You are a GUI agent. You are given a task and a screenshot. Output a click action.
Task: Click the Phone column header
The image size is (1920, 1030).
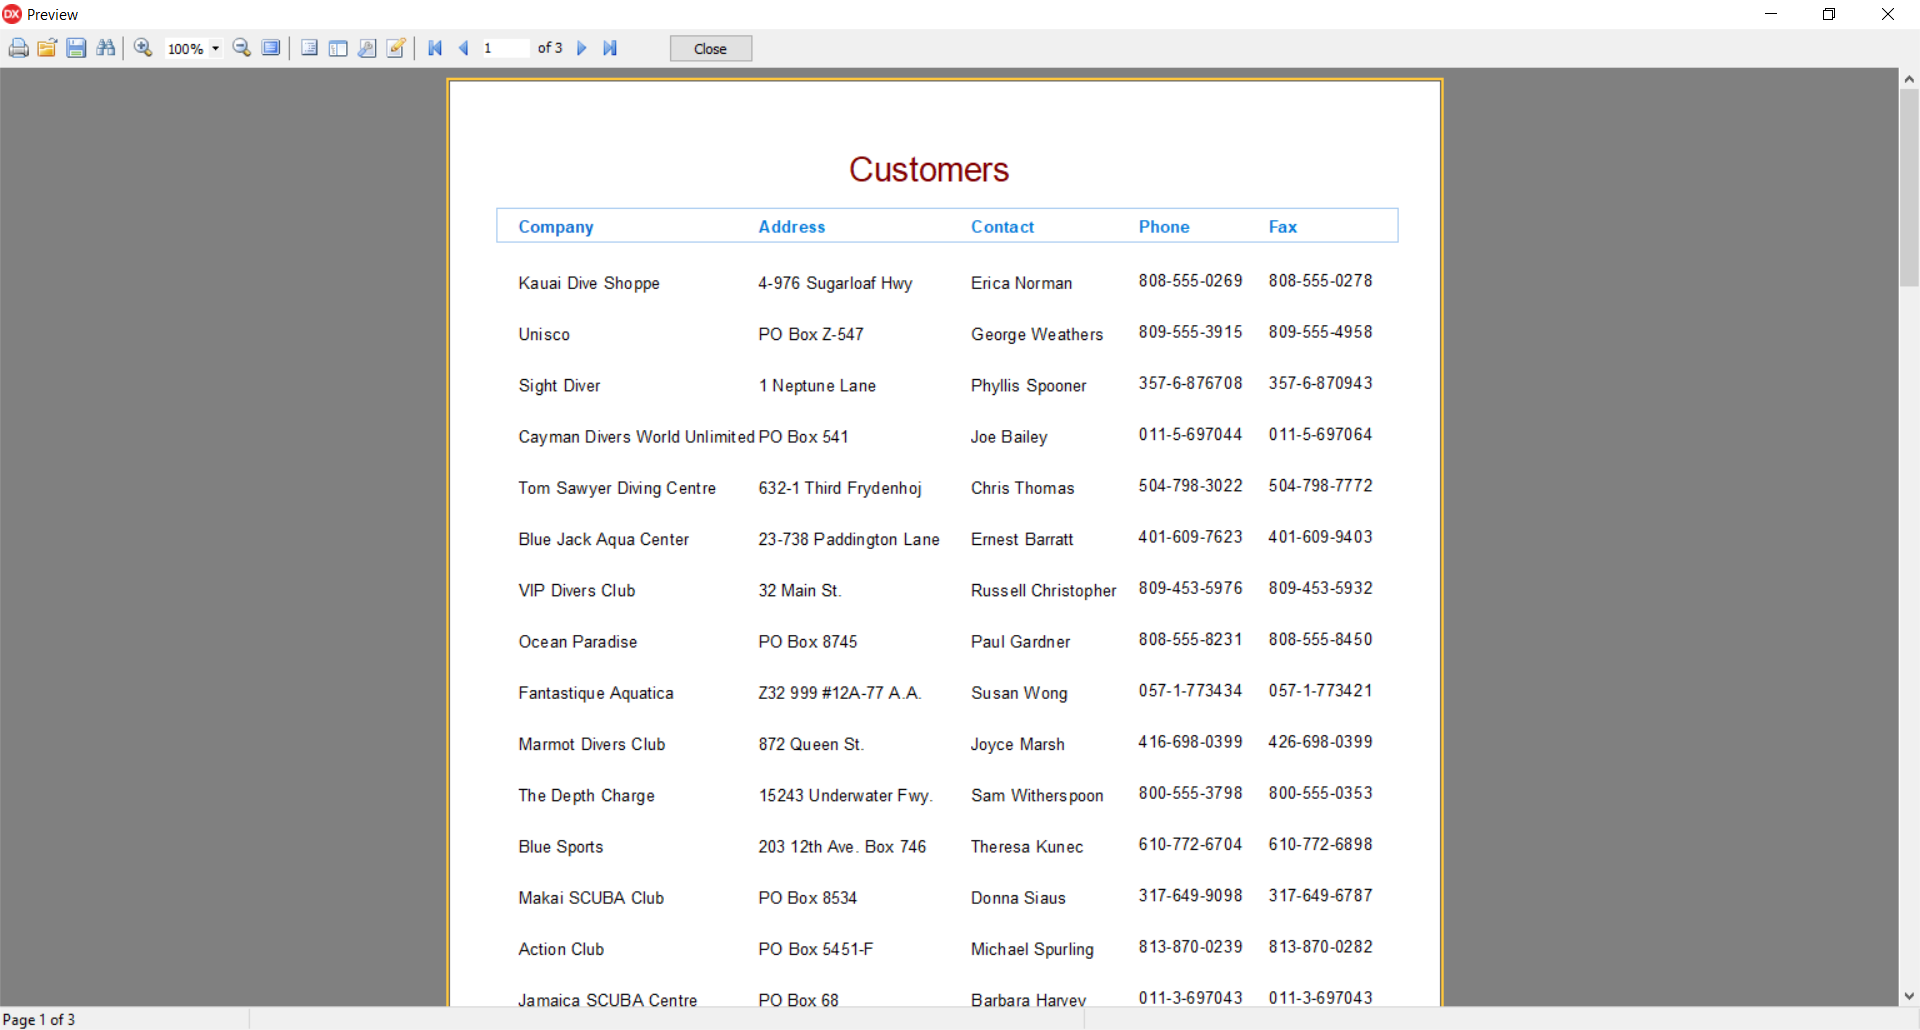coord(1164,227)
